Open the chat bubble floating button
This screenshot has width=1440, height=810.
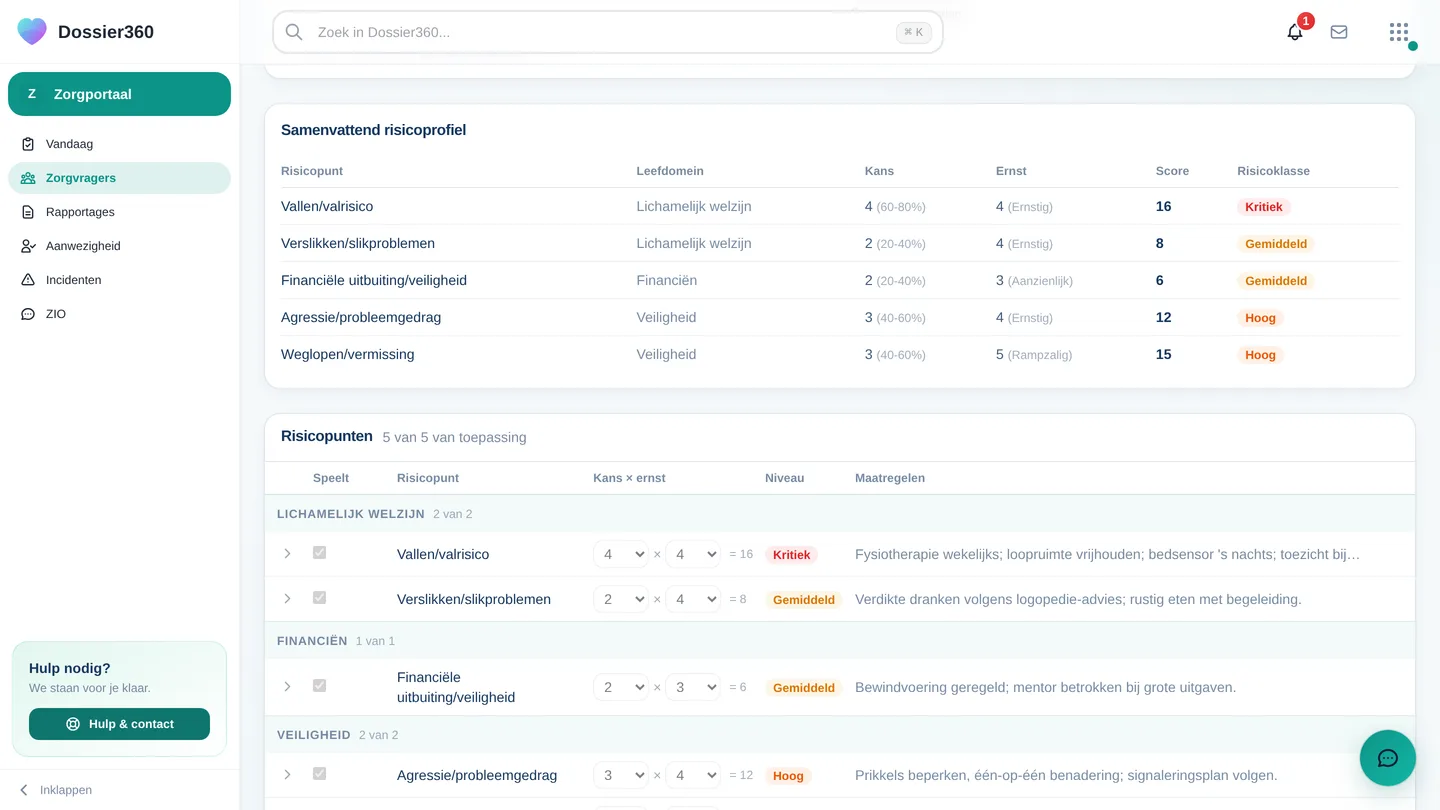(1388, 758)
